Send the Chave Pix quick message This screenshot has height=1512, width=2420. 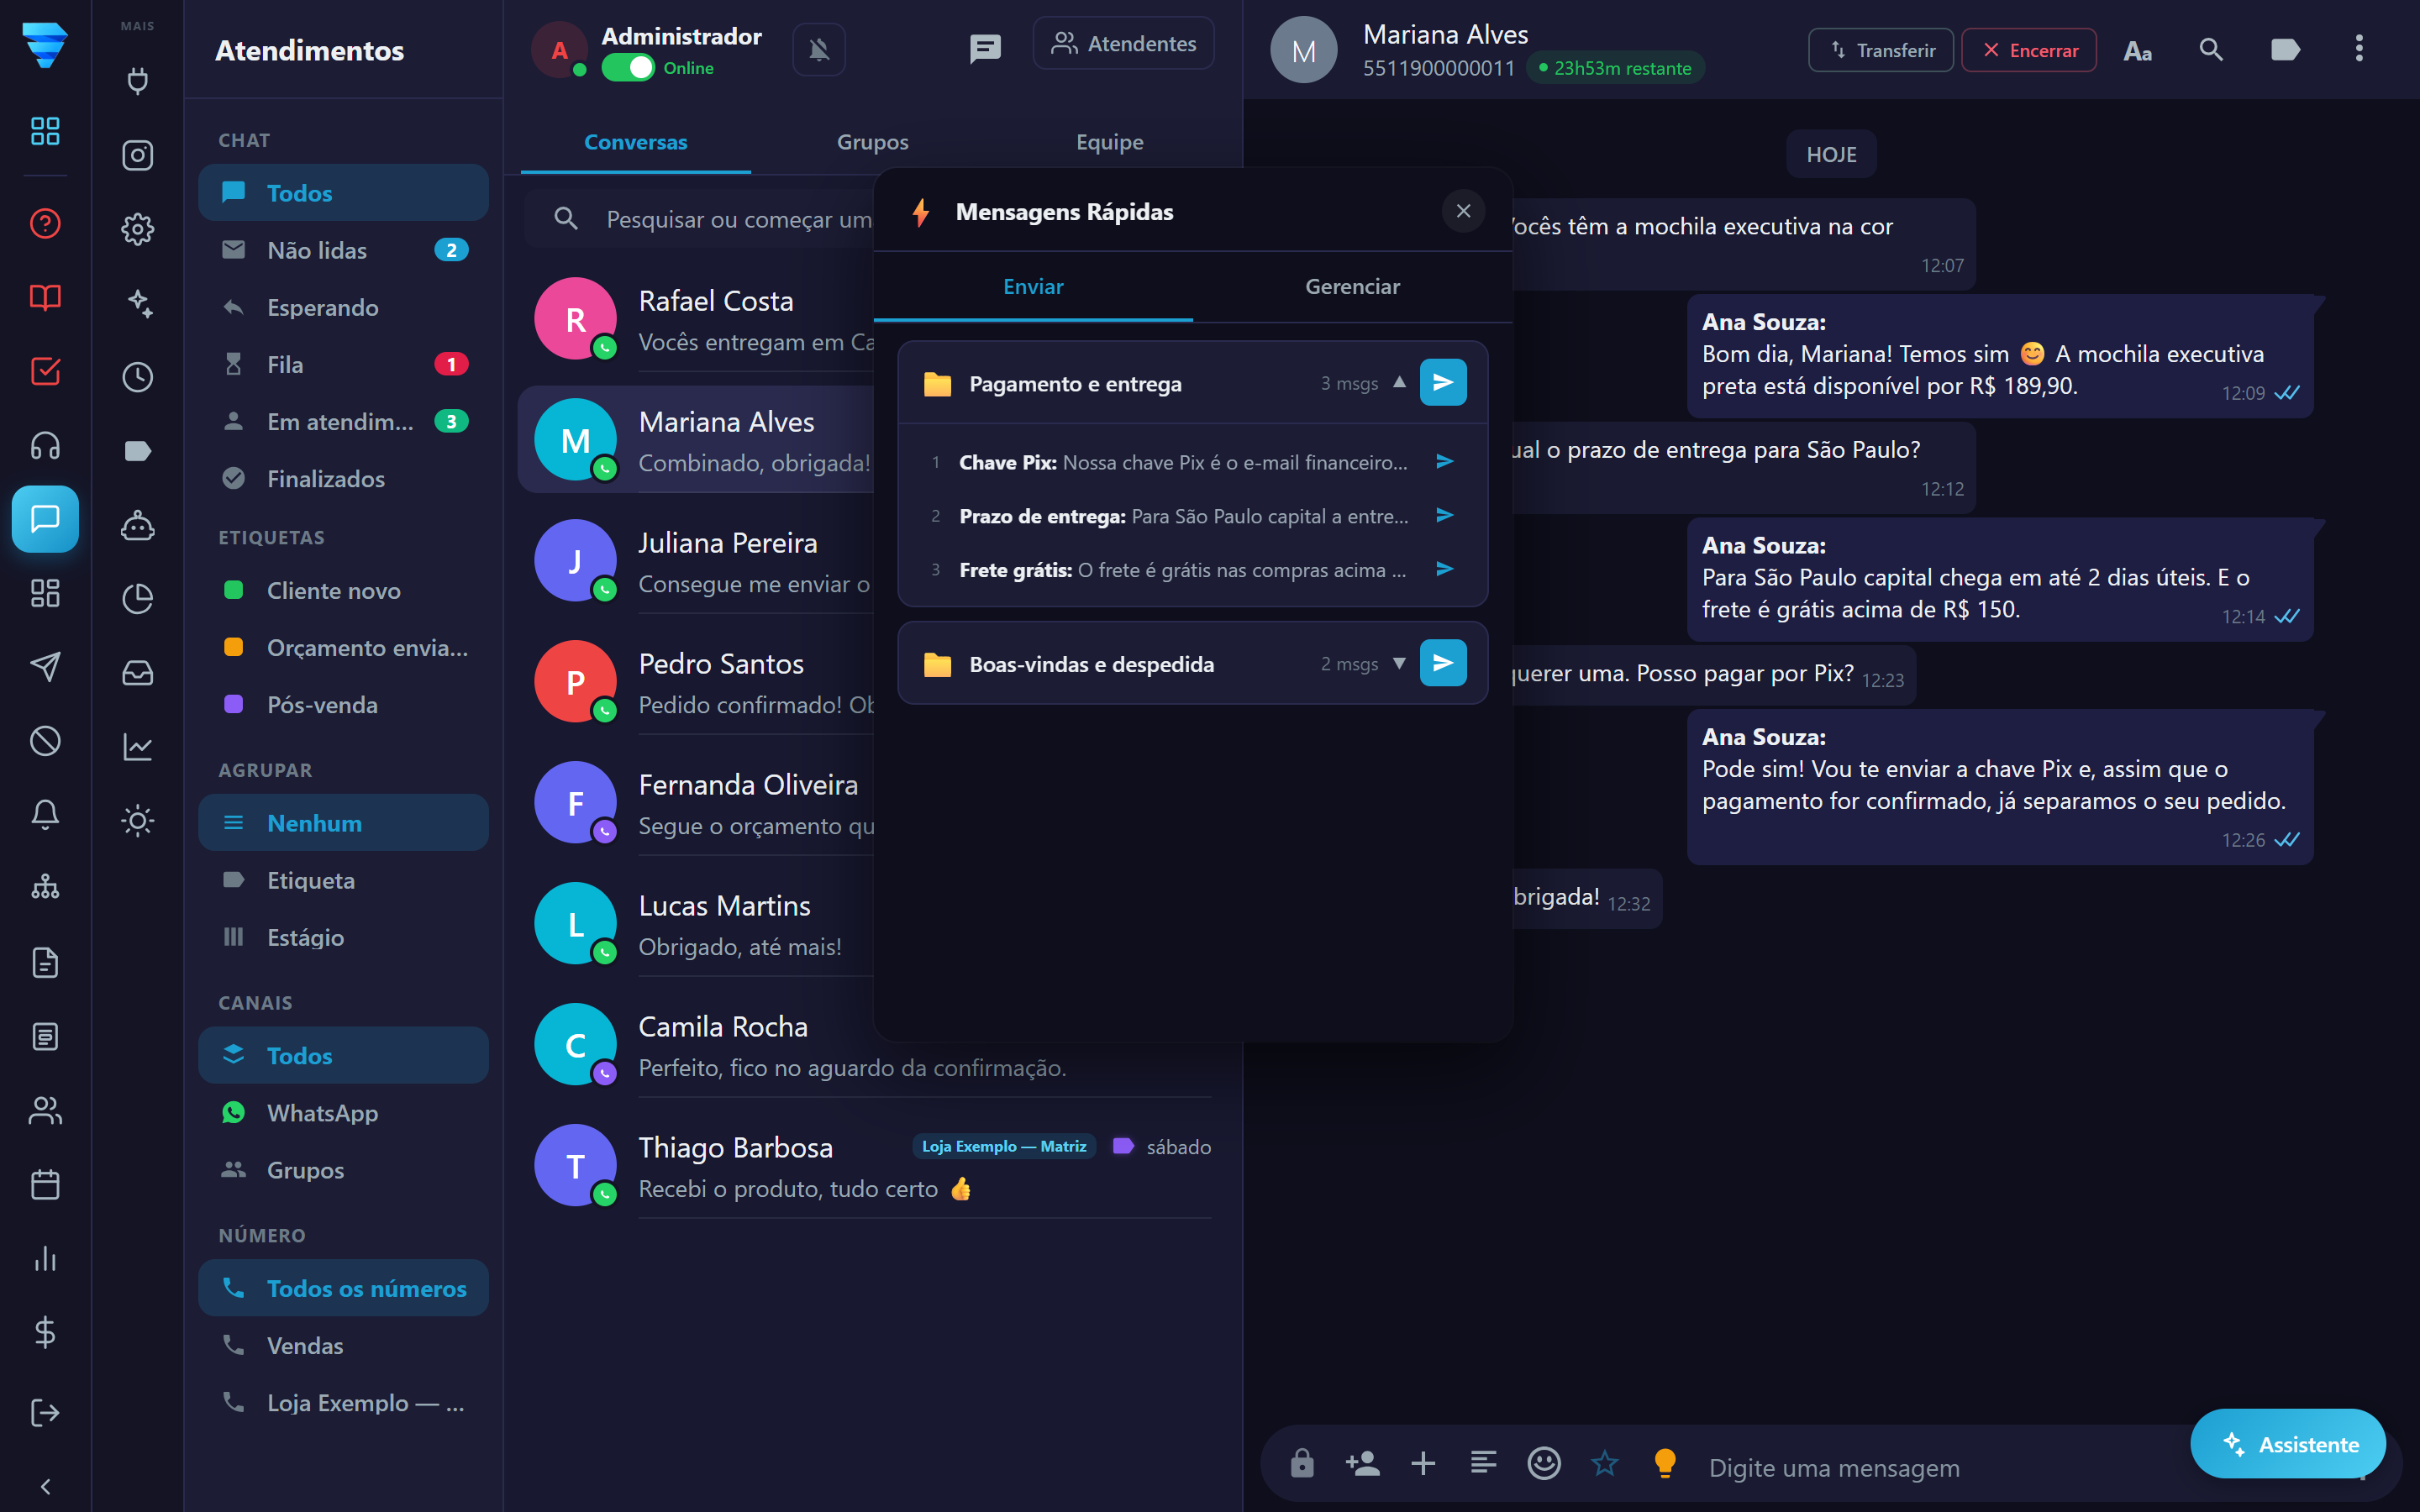[1444, 462]
